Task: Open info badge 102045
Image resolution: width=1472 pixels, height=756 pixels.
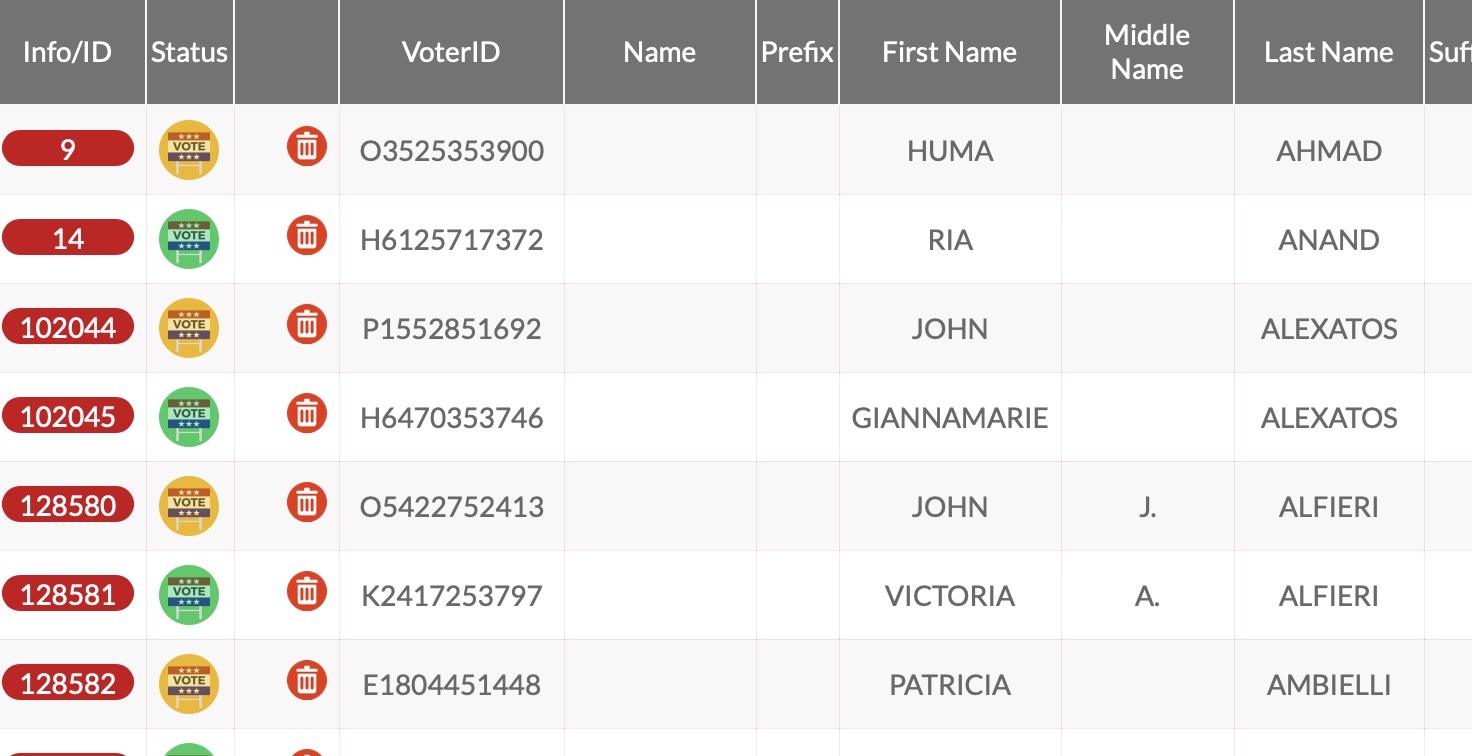Action: point(68,416)
